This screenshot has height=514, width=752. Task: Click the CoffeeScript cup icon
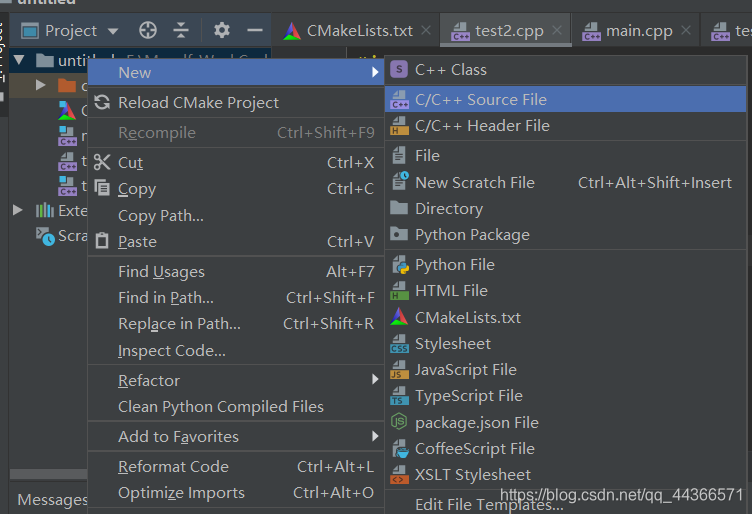pos(400,449)
